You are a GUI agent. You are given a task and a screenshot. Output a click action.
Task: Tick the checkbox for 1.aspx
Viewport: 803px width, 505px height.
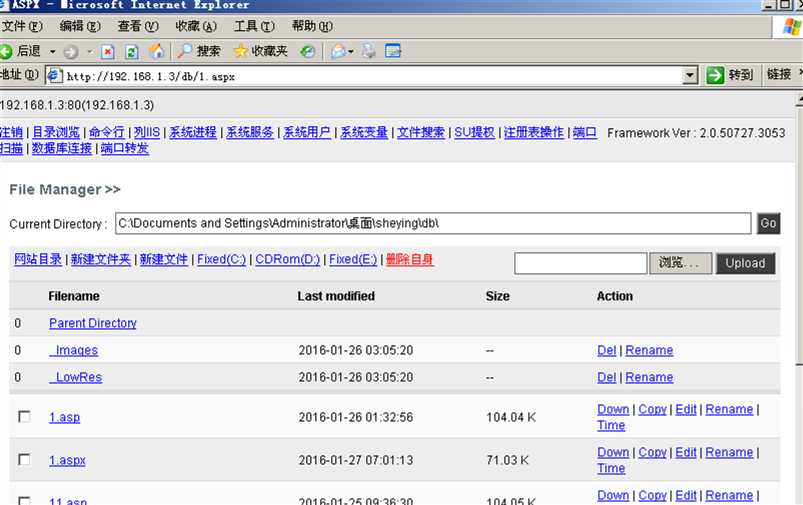(x=24, y=459)
